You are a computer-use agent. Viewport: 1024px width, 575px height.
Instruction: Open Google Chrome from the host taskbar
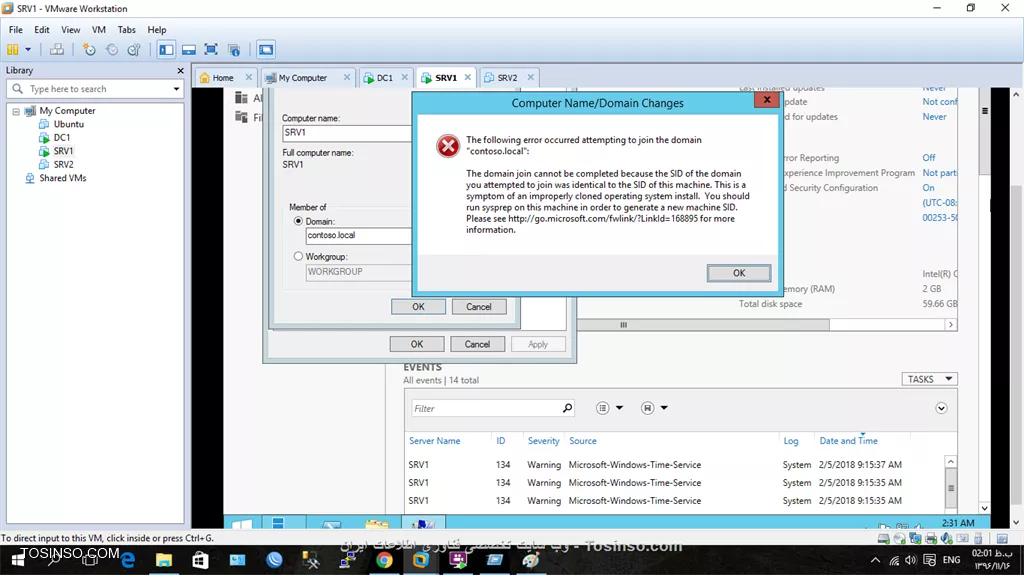pos(384,560)
